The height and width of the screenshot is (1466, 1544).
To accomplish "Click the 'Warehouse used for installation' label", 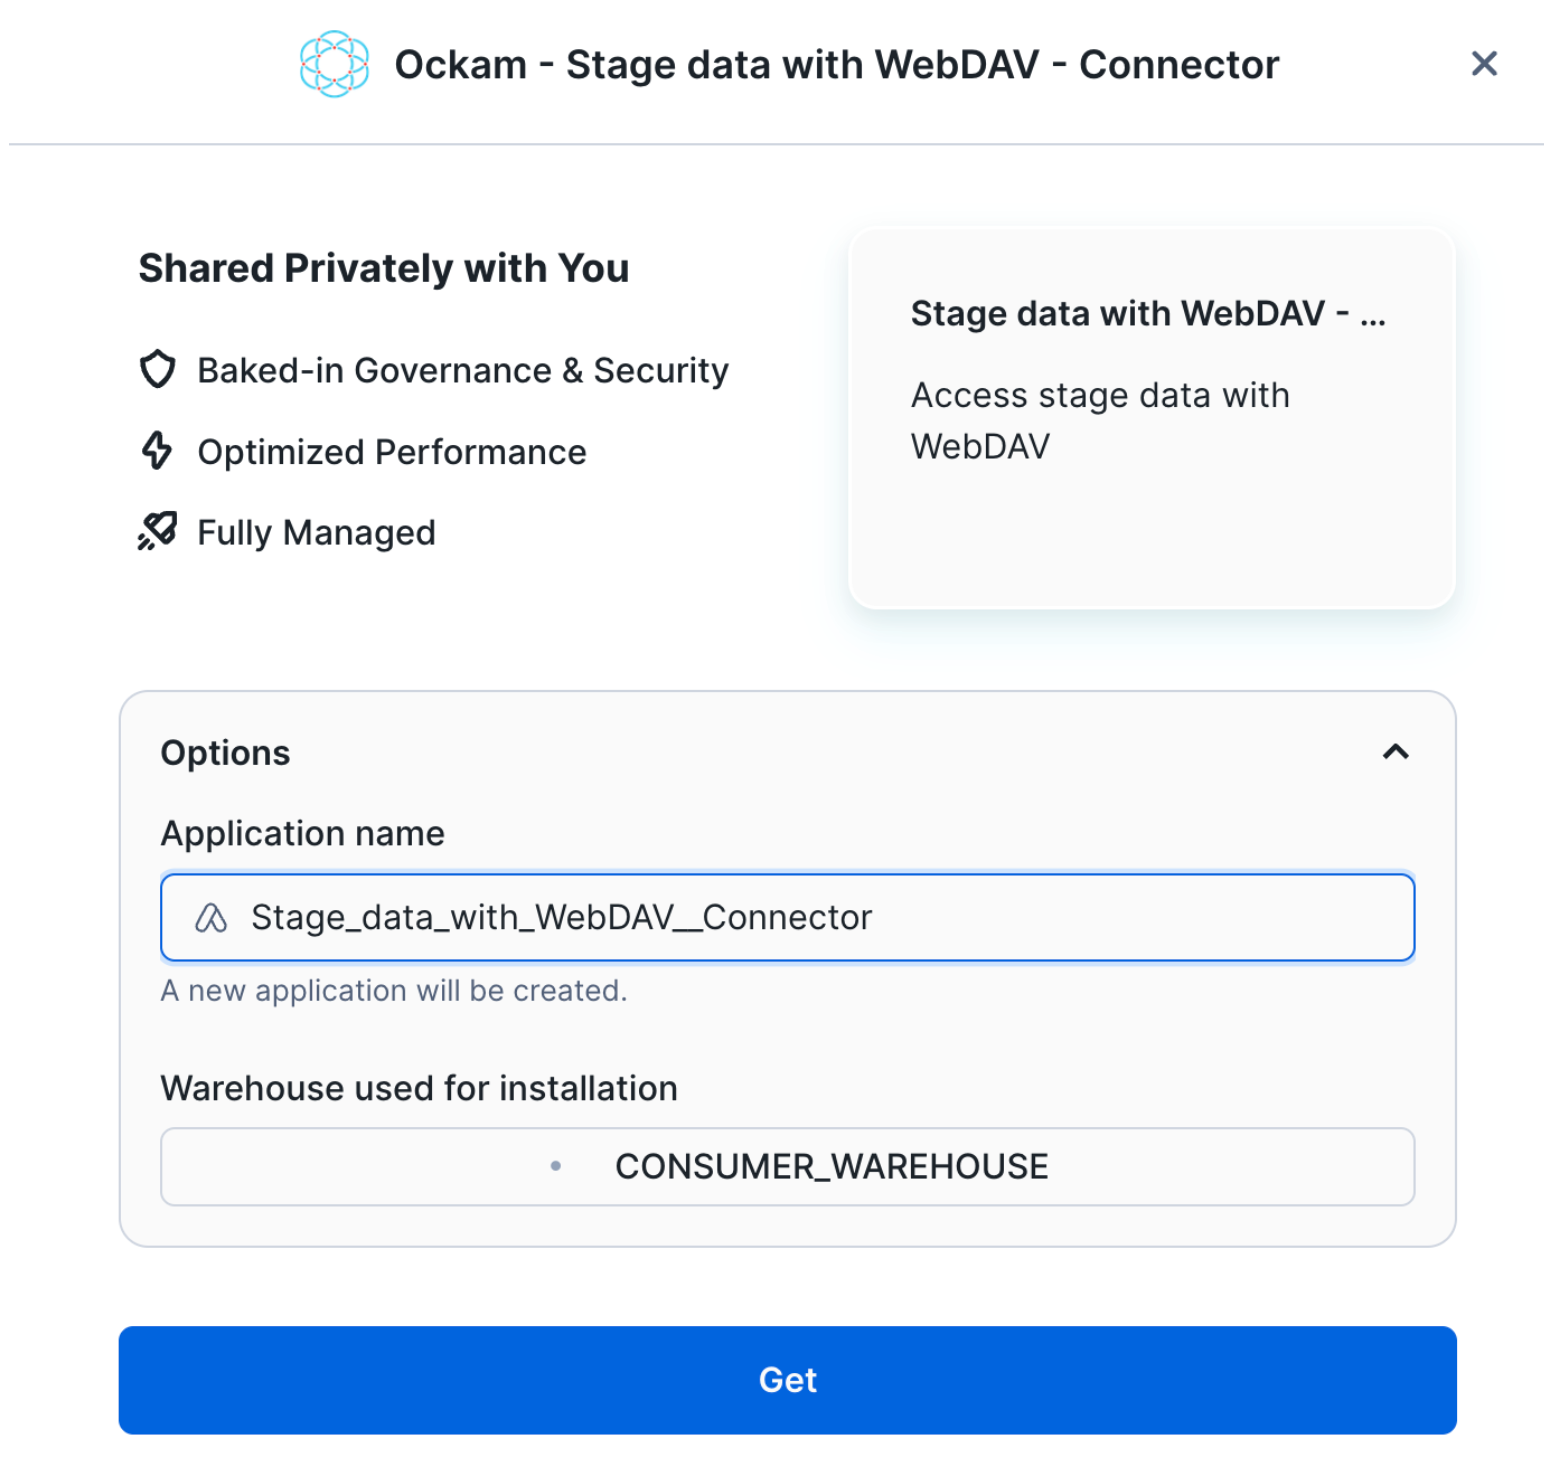I will point(419,1088).
